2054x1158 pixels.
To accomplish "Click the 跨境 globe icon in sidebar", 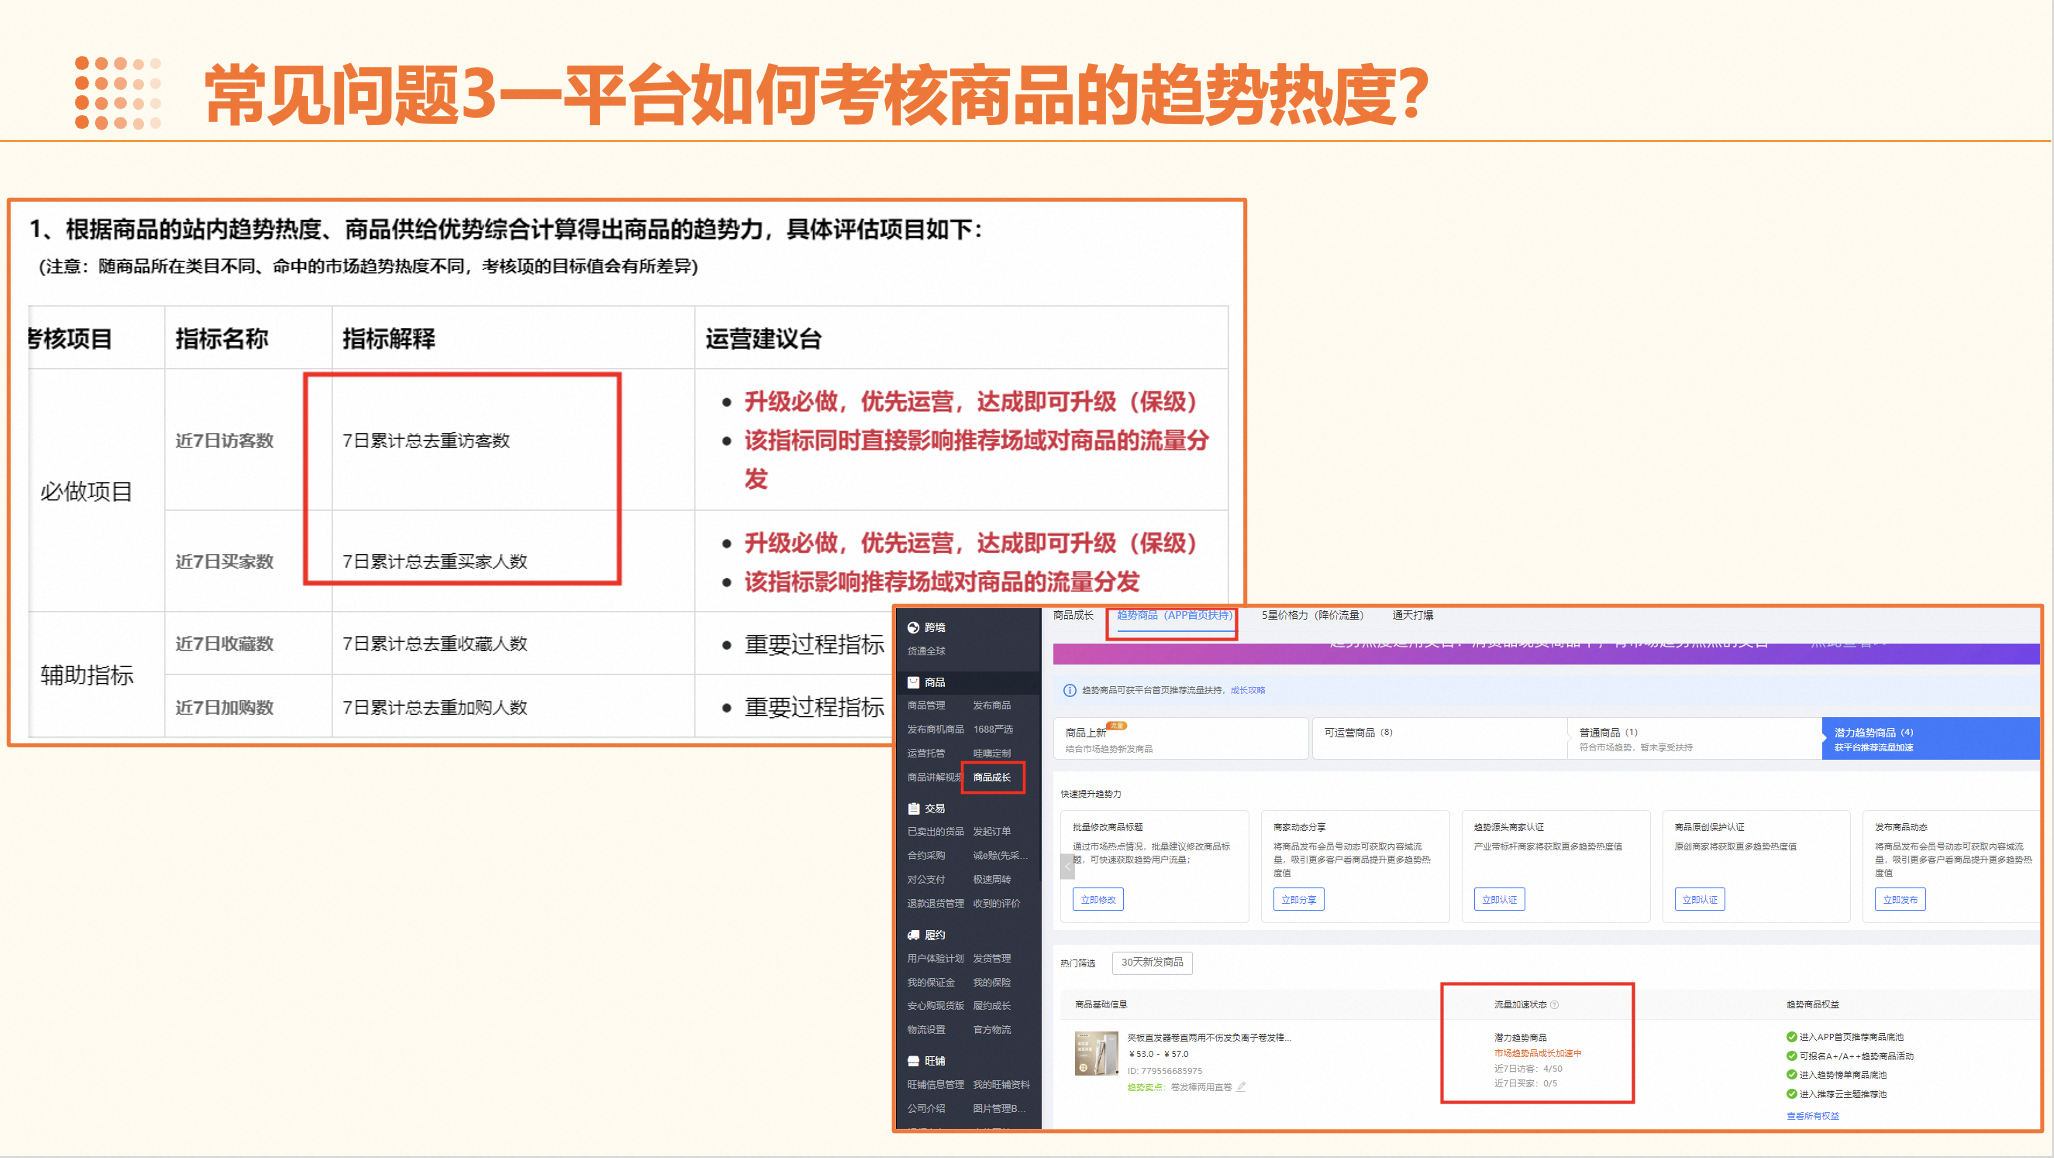I will click(x=913, y=627).
